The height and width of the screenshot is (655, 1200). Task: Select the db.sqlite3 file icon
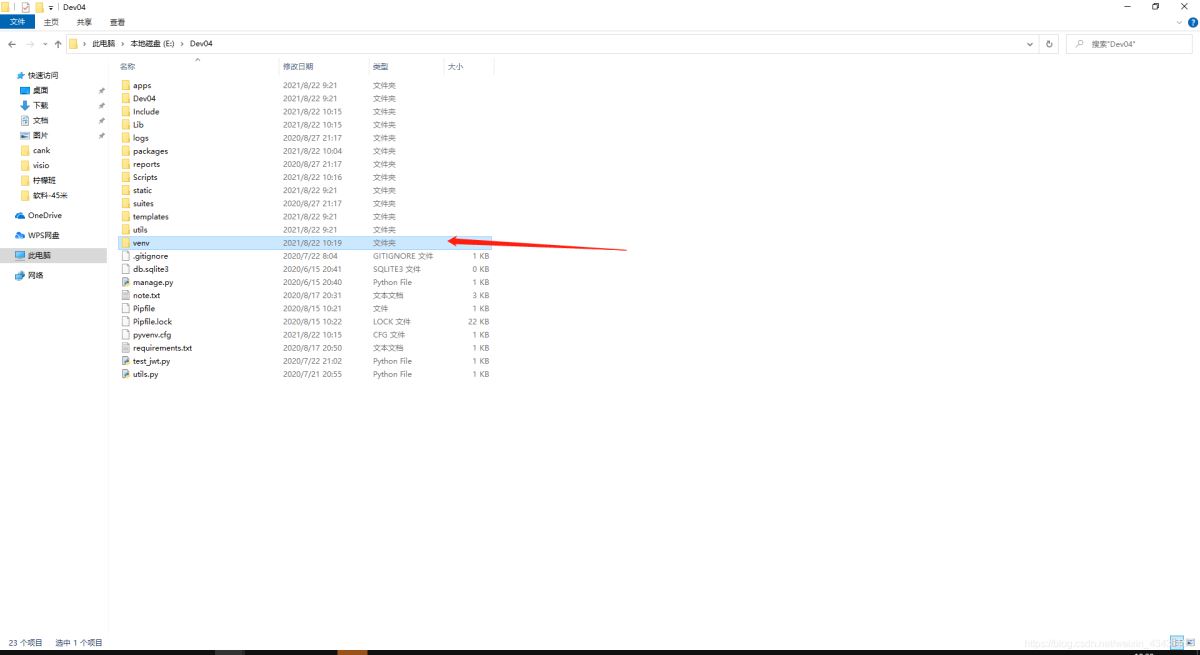pos(125,269)
